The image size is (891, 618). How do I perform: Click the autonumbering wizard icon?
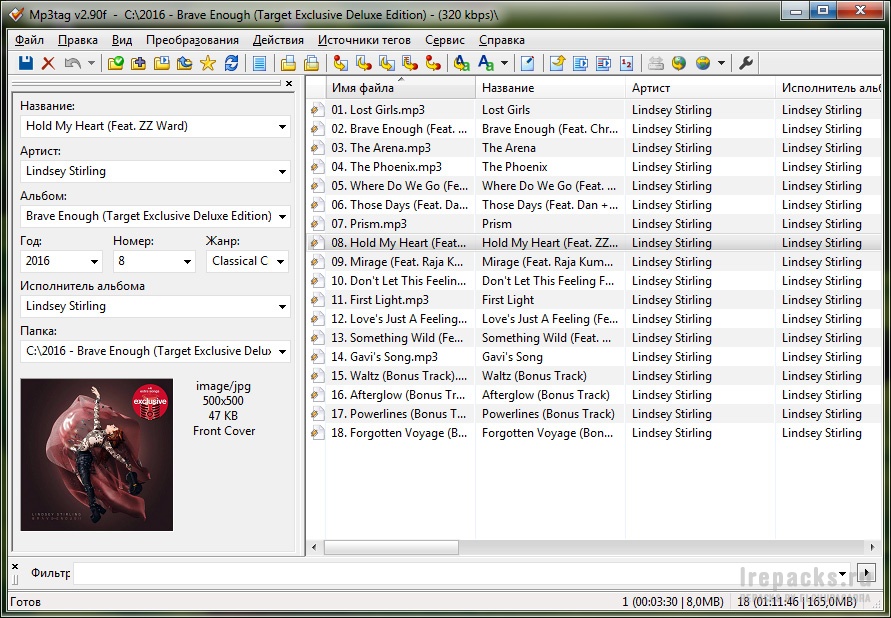pos(627,63)
